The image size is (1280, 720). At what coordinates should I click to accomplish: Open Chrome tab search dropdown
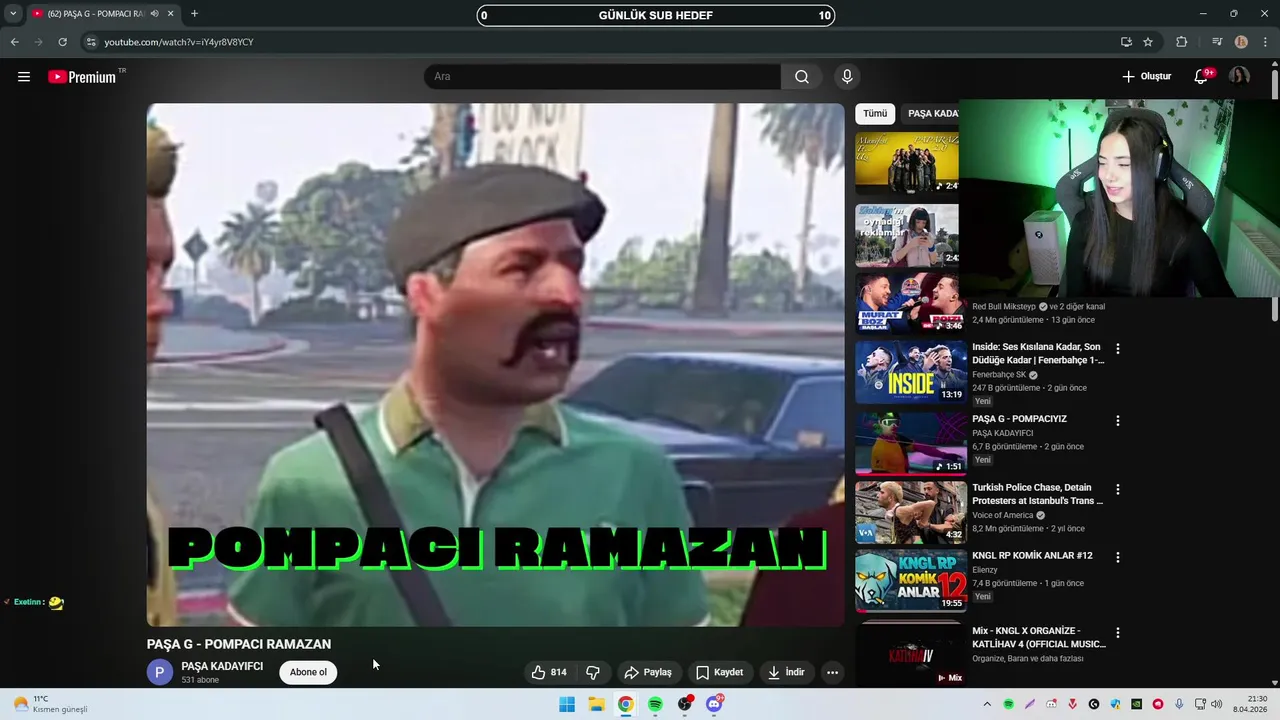(x=13, y=14)
